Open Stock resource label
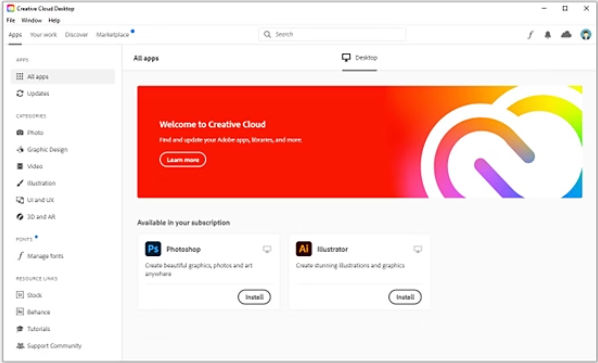 pos(34,295)
